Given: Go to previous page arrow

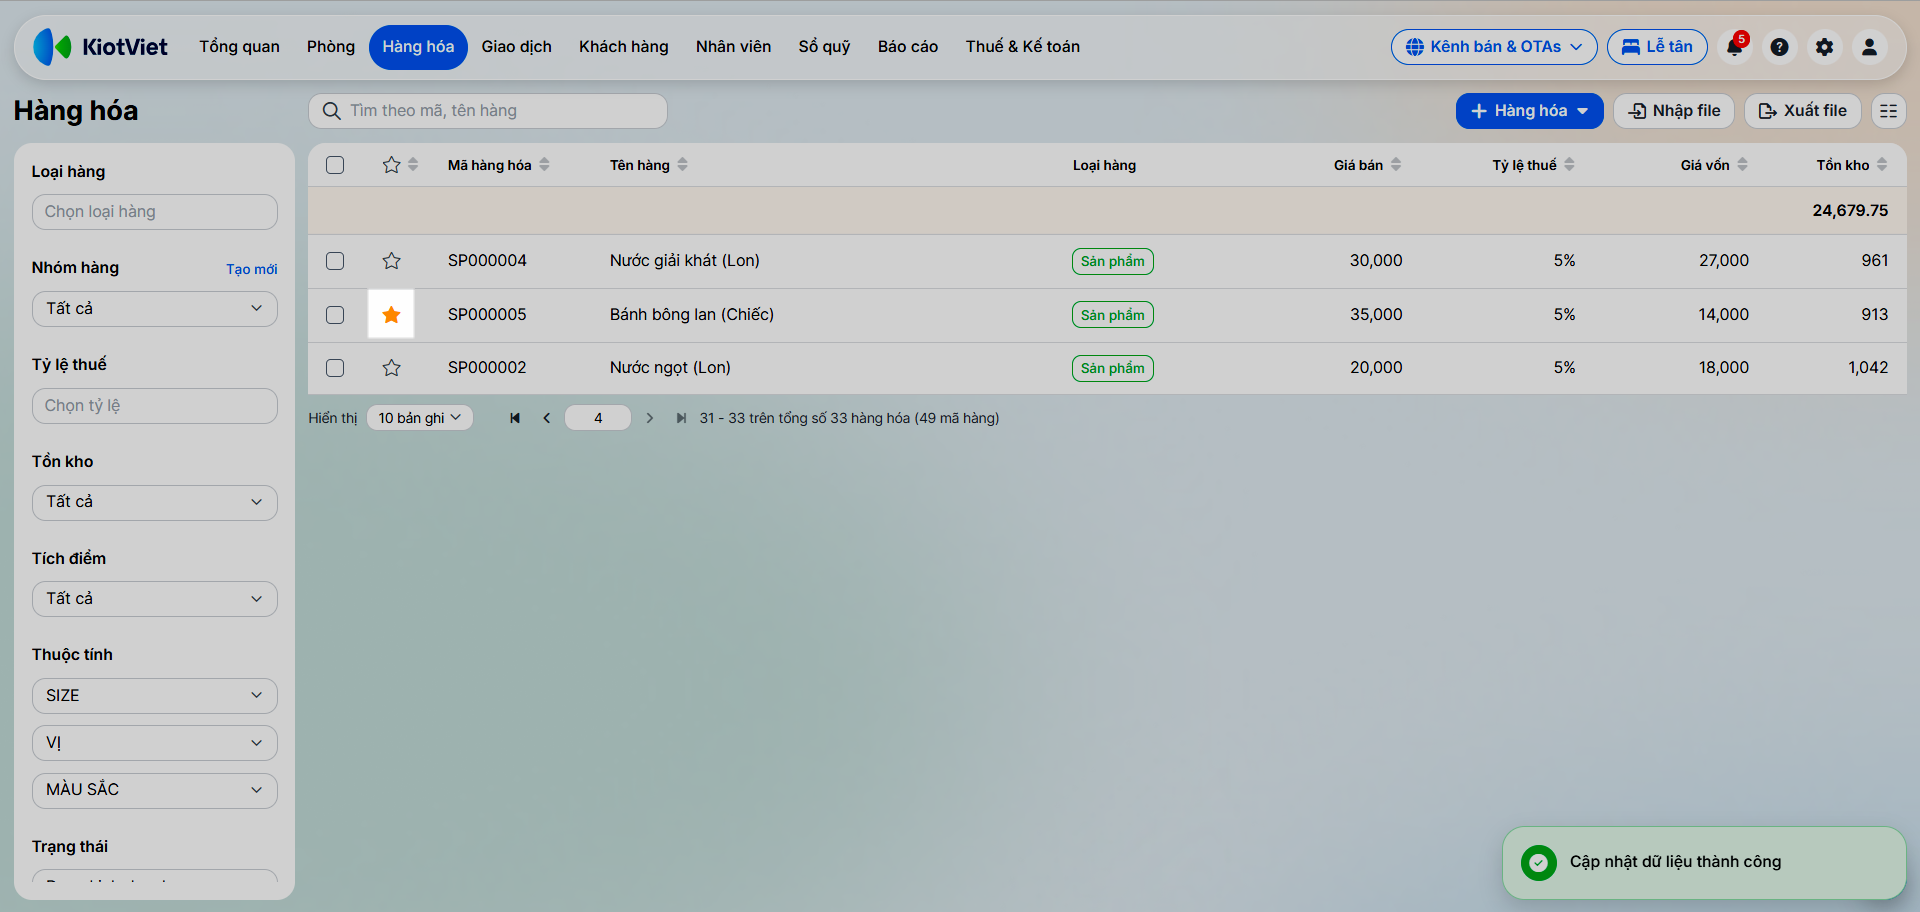Looking at the screenshot, I should coord(547,418).
